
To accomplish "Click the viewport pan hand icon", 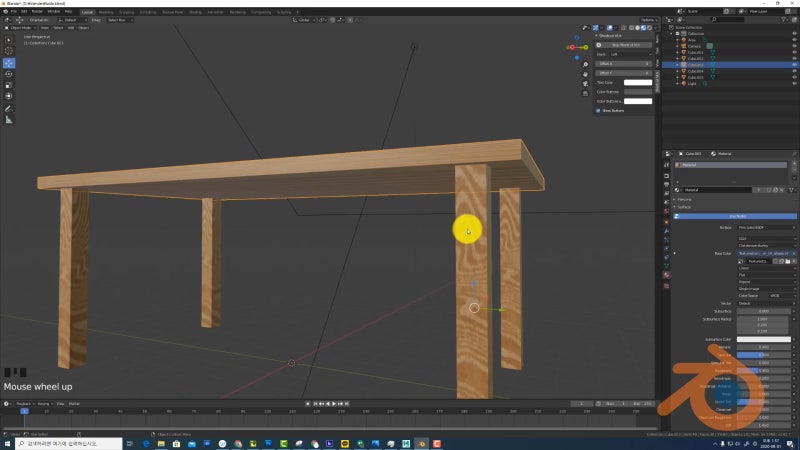I will tap(585, 74).
